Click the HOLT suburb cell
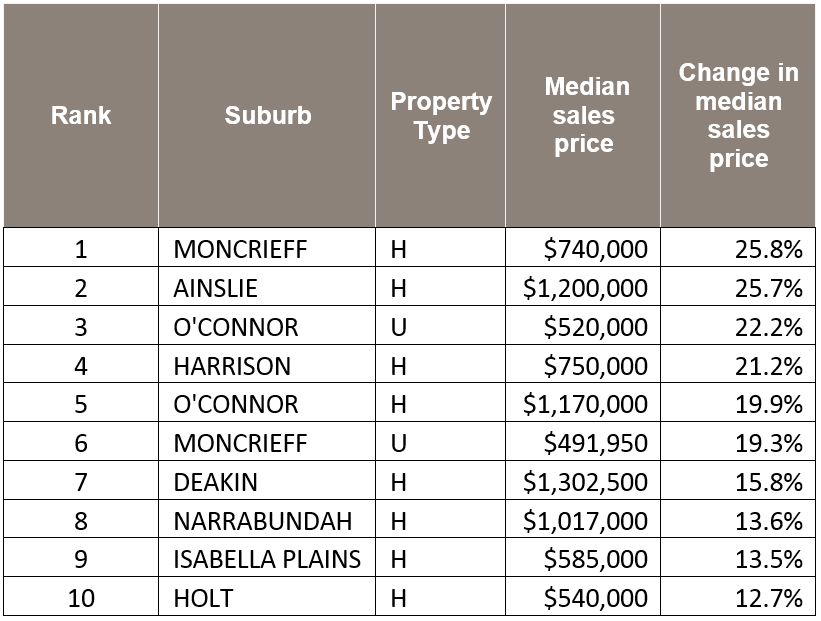821x621 pixels. pyautogui.click(x=203, y=599)
